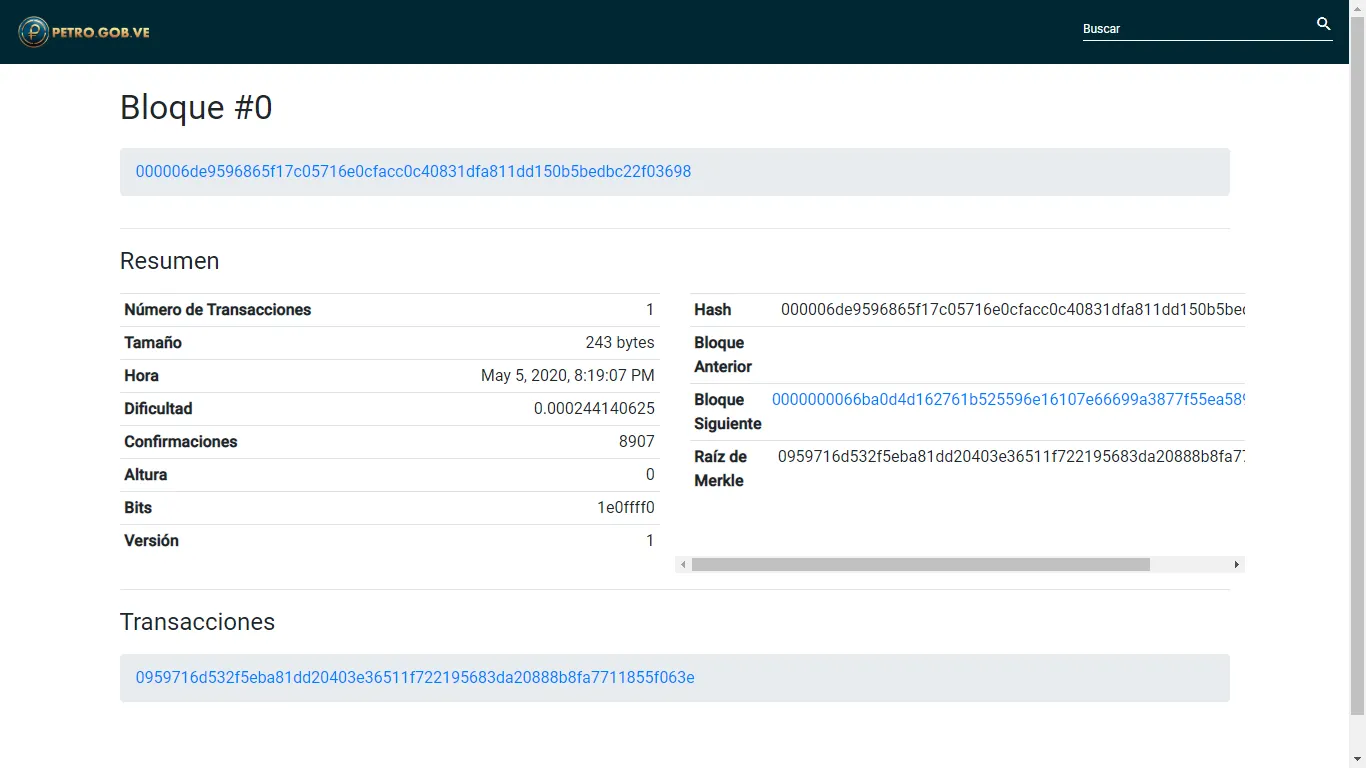The image size is (1366, 768).
Task: Click the horizontal scrollbar thumb in the hash table
Action: pos(920,565)
